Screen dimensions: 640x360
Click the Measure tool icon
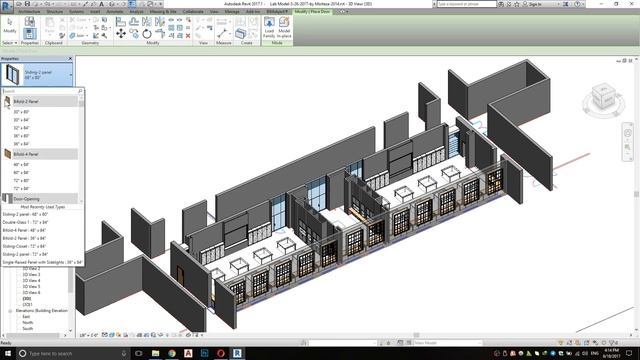point(222,33)
